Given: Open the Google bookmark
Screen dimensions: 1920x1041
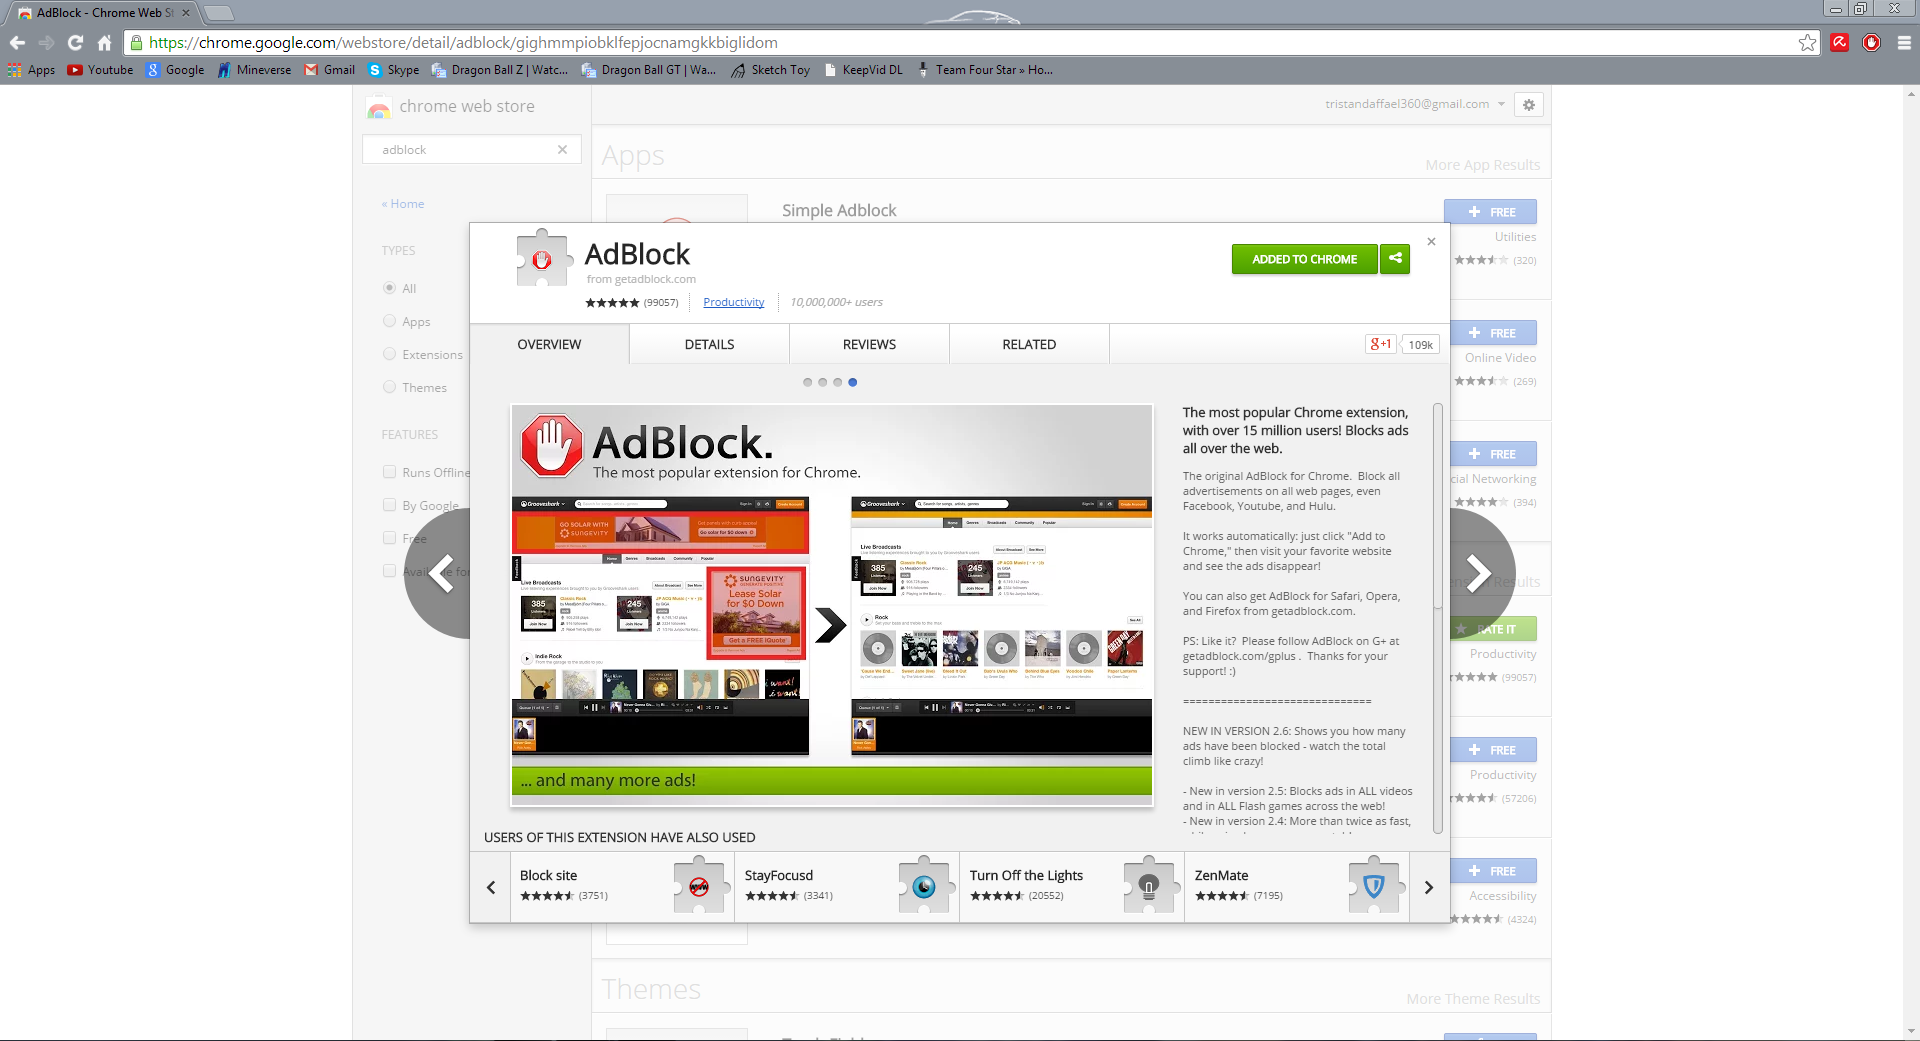Looking at the screenshot, I should [175, 70].
